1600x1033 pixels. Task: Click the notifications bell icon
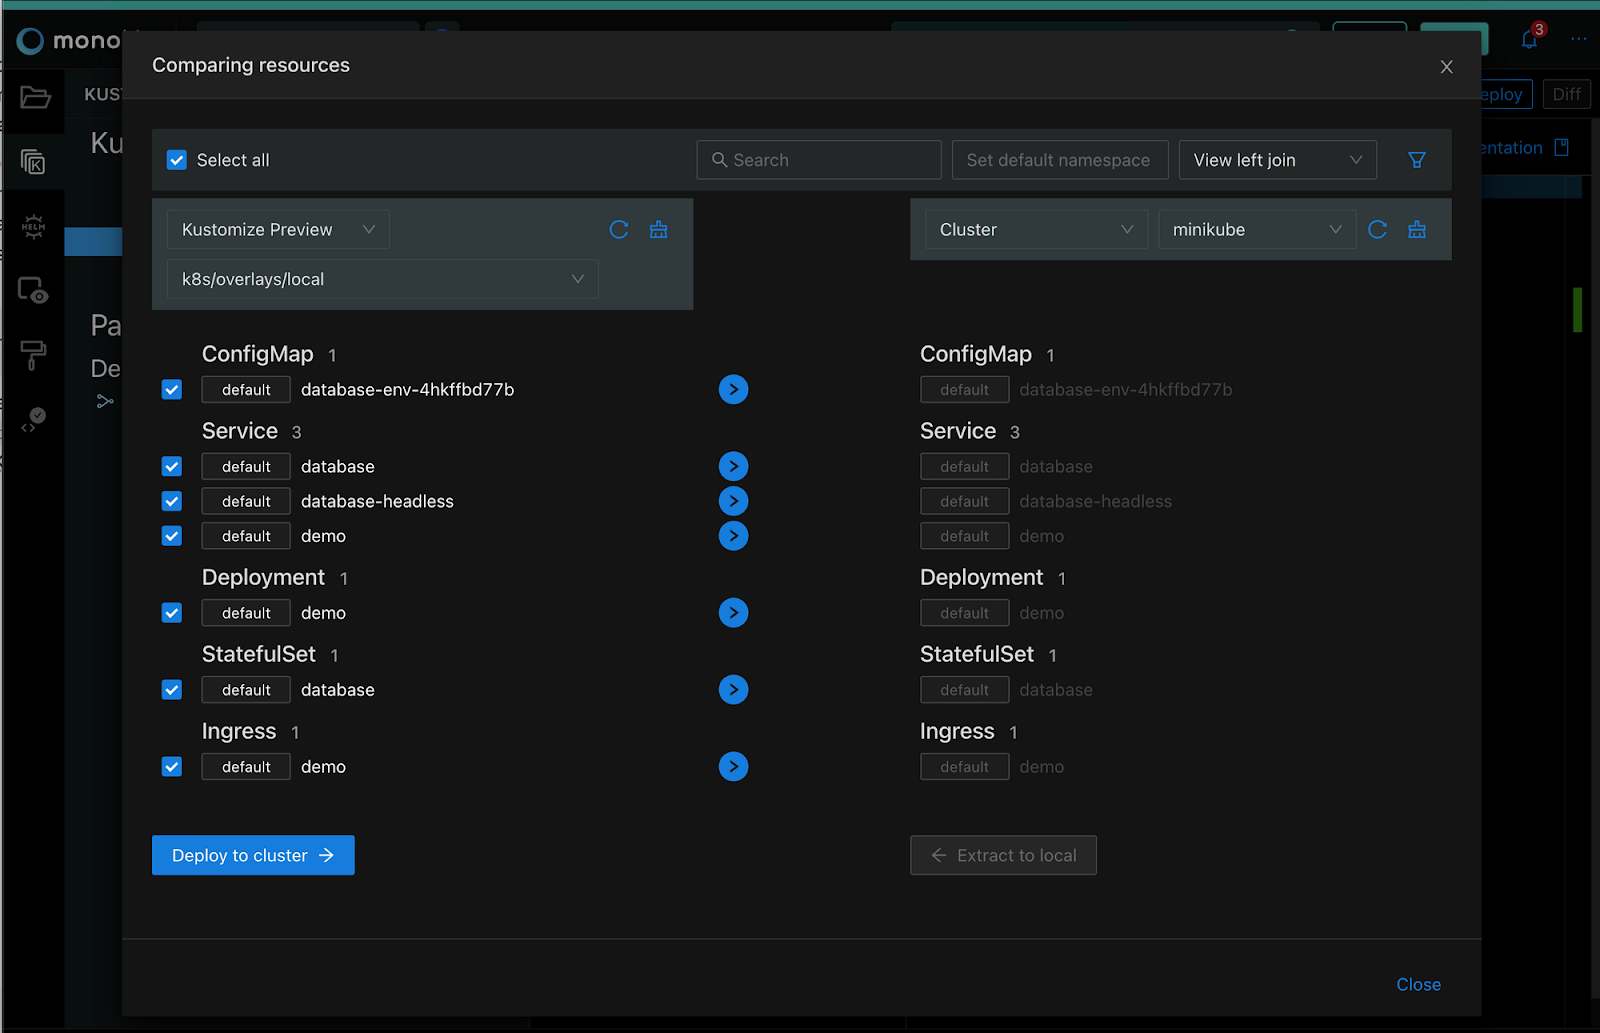pos(1529,39)
